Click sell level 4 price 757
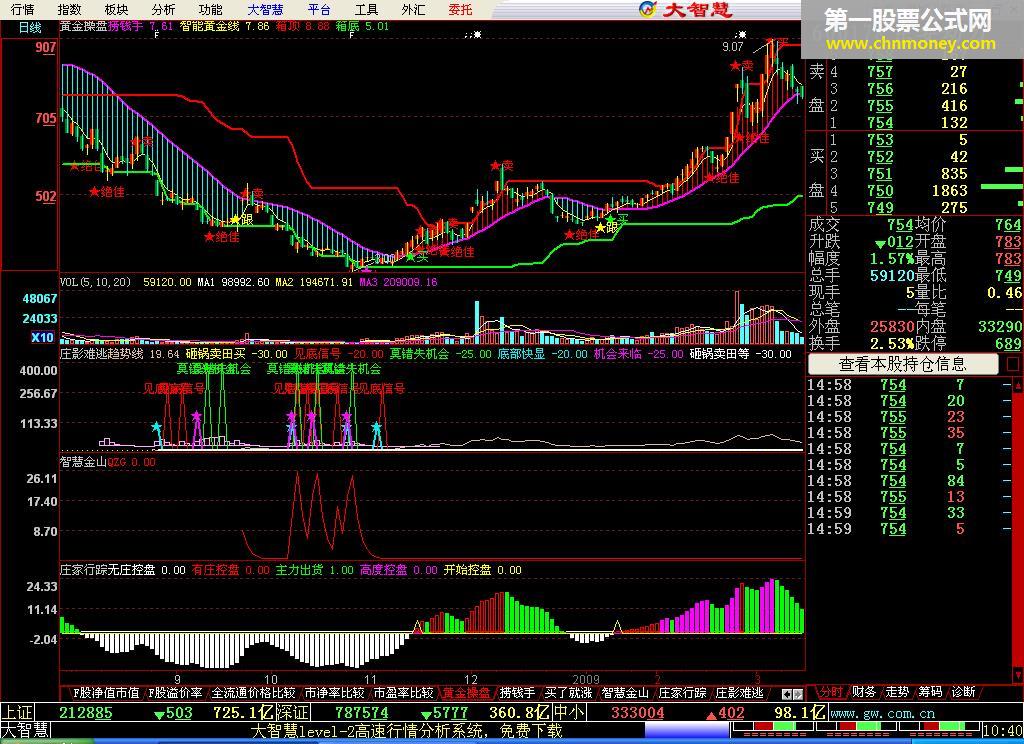Screen dimensions: 1024x744 [x=880, y=72]
